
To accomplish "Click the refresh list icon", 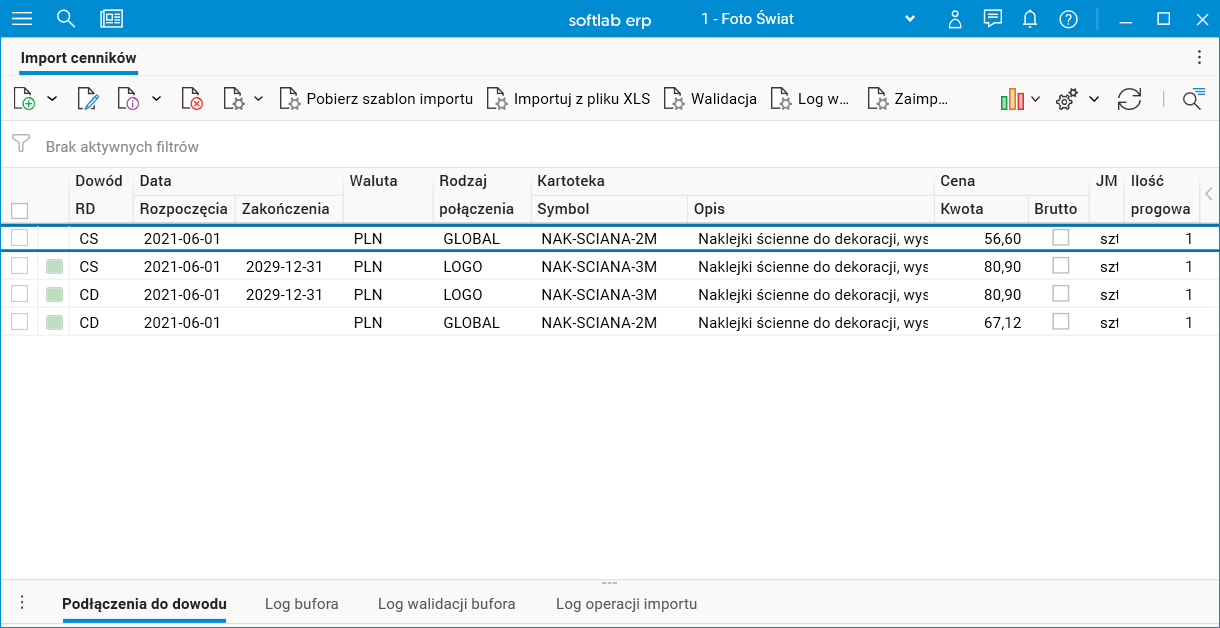I will (1129, 99).
